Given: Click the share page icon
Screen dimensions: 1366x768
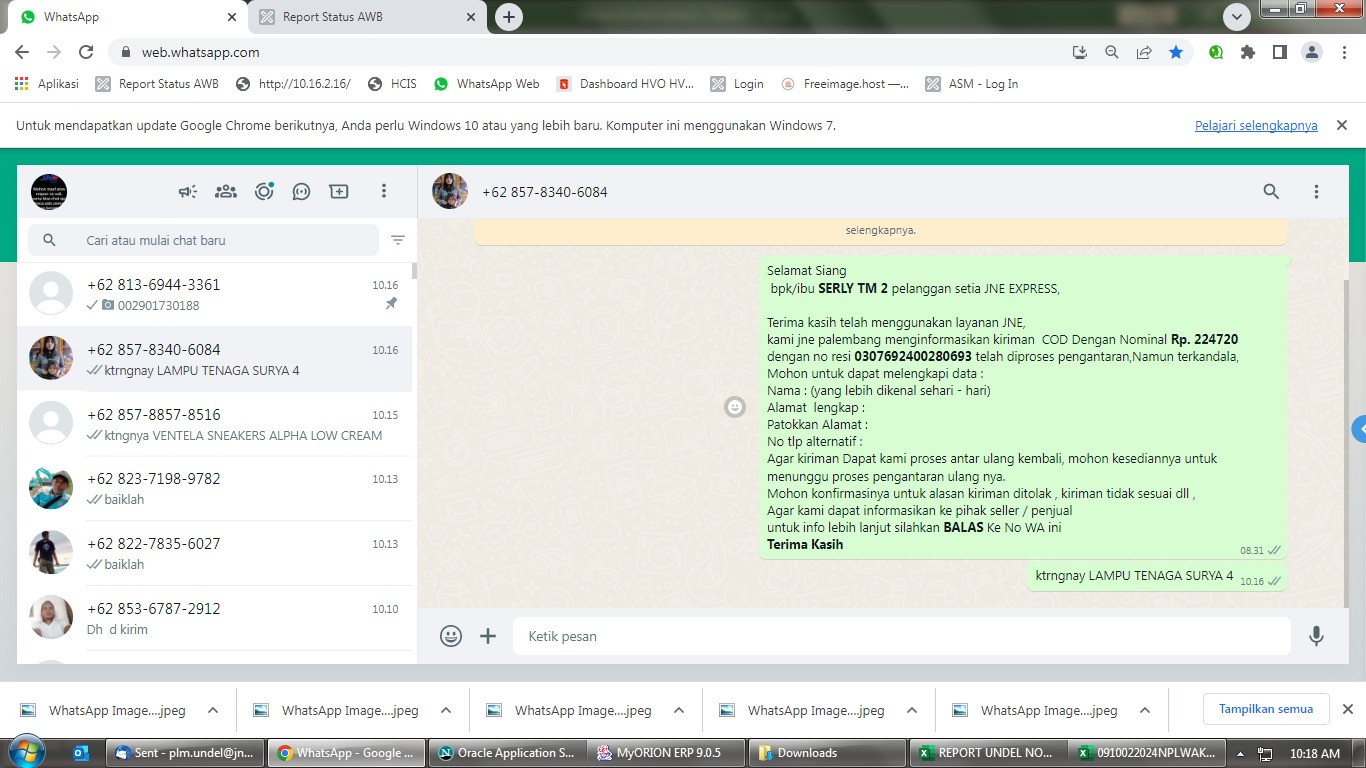Looking at the screenshot, I should tap(1144, 52).
